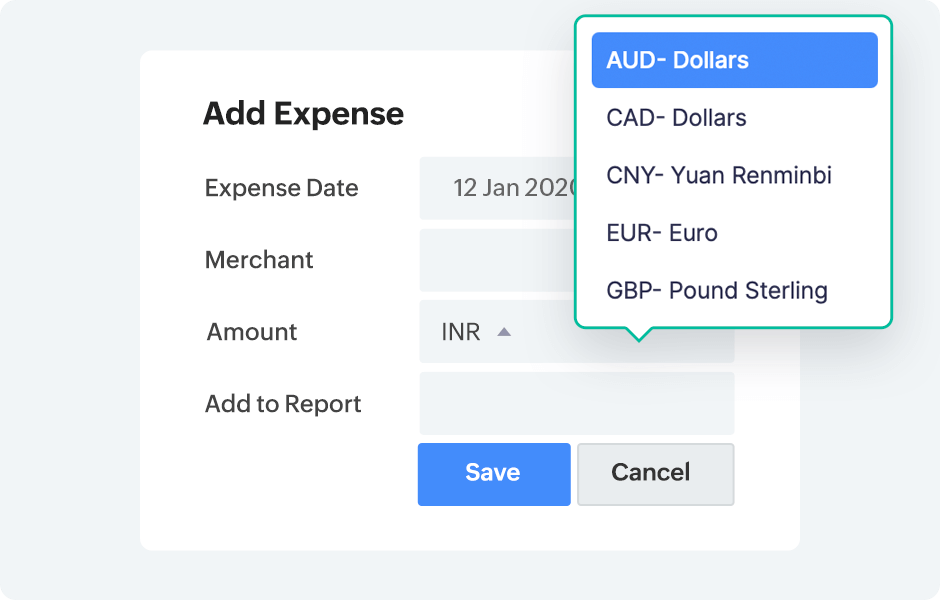This screenshot has height=600, width=940.
Task: Click the Add Expense heading
Action: pos(303,114)
